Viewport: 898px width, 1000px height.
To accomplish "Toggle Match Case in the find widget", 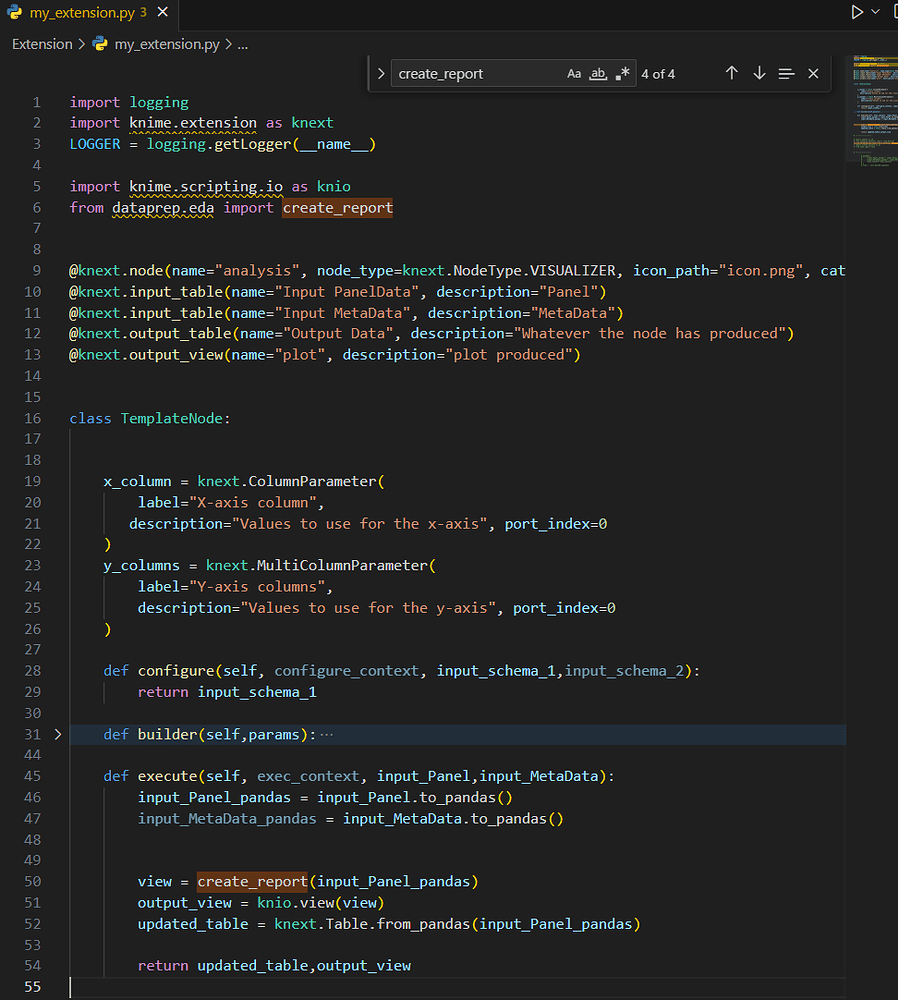I will pos(573,73).
